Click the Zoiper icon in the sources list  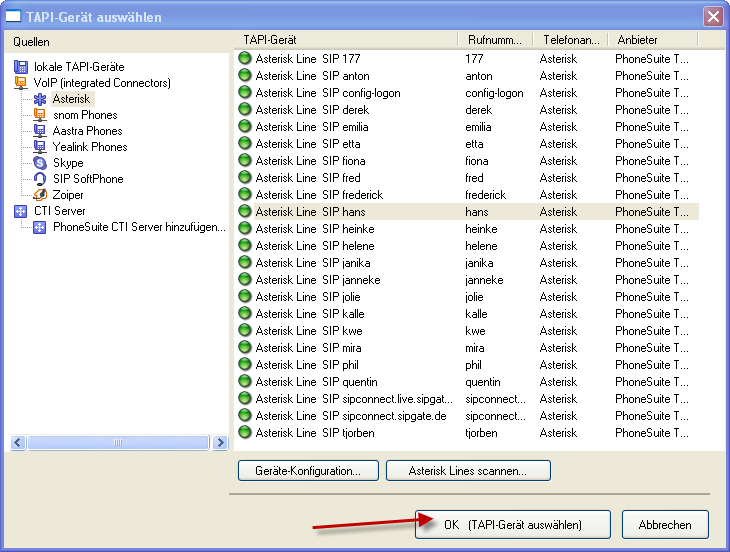click(x=40, y=195)
